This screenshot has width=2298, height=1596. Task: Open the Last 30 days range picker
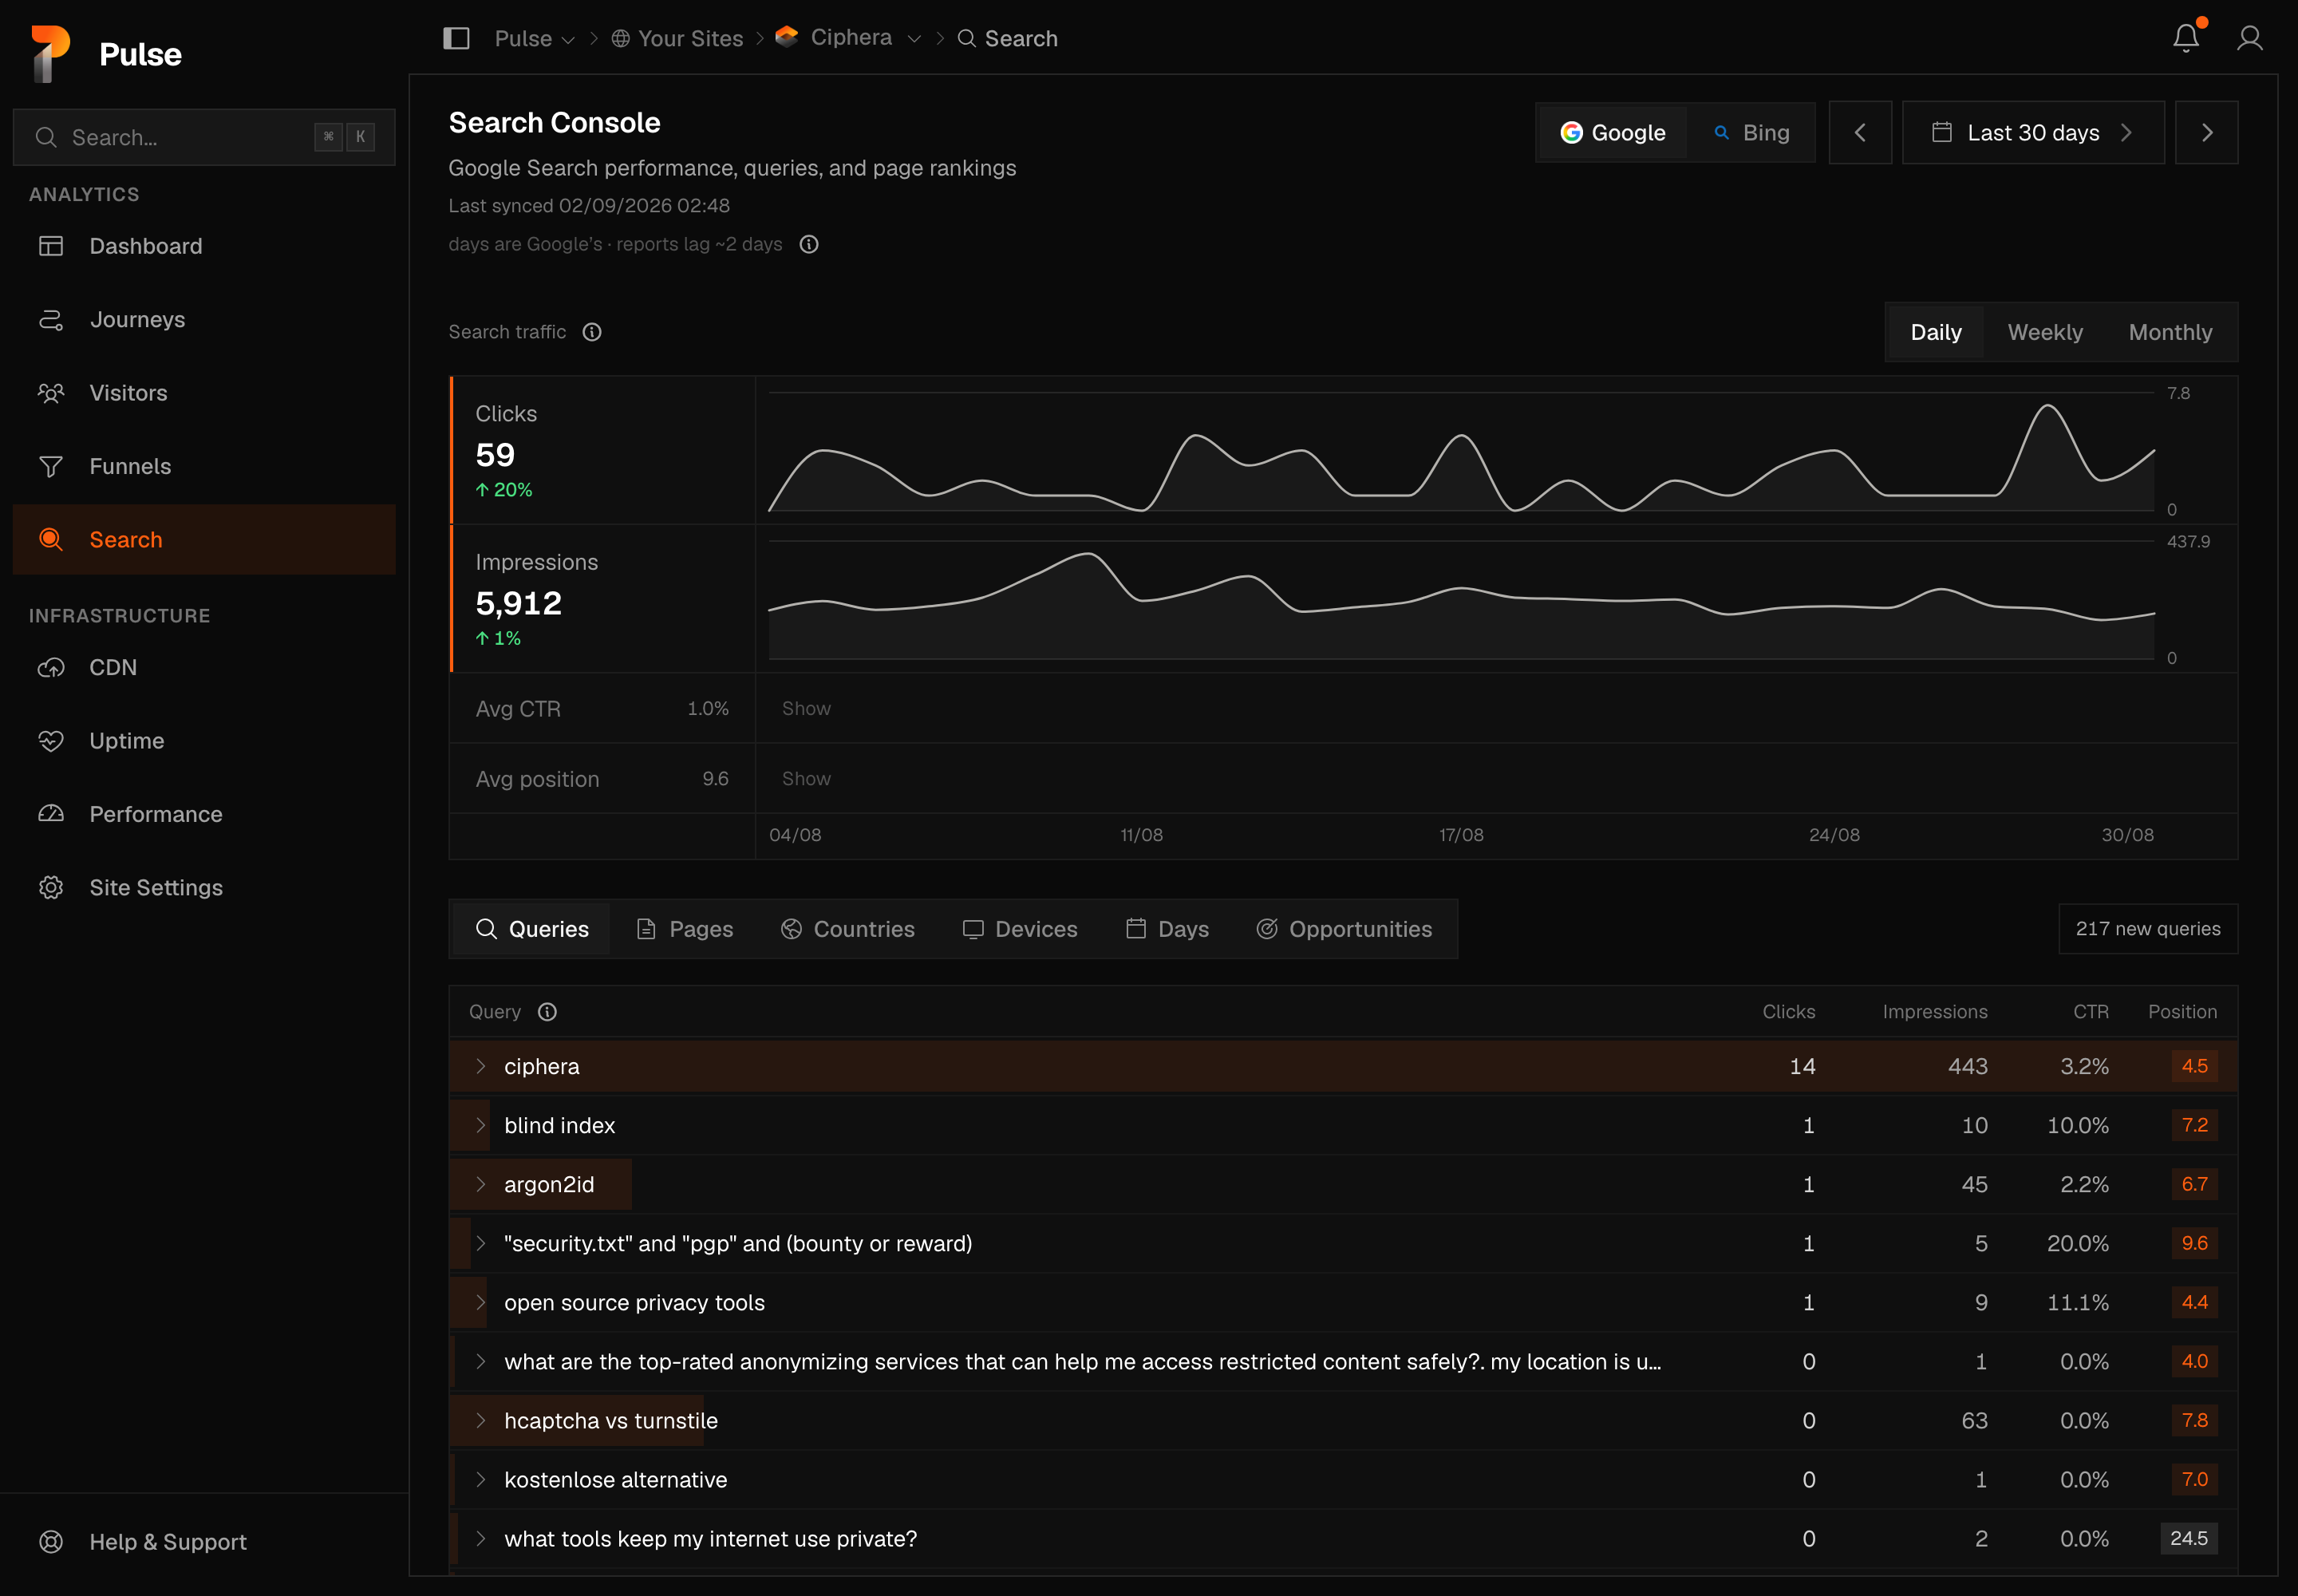(2032, 132)
